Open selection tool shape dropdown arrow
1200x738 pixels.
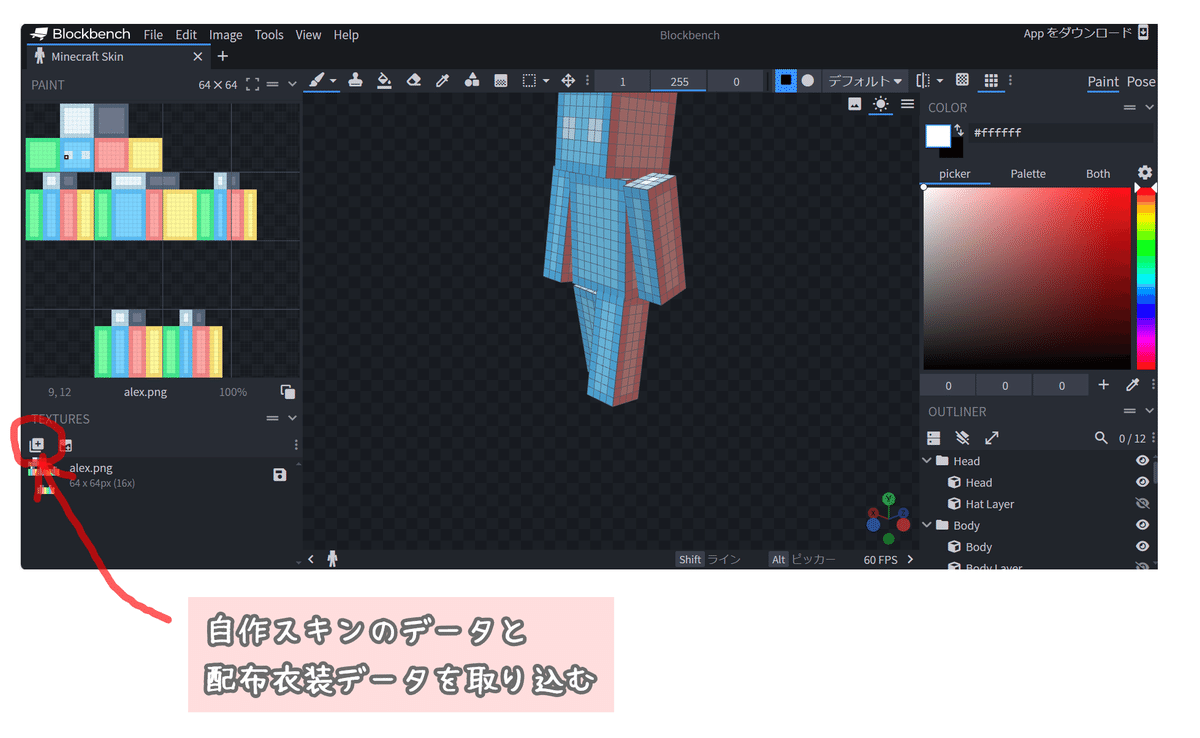coord(546,81)
